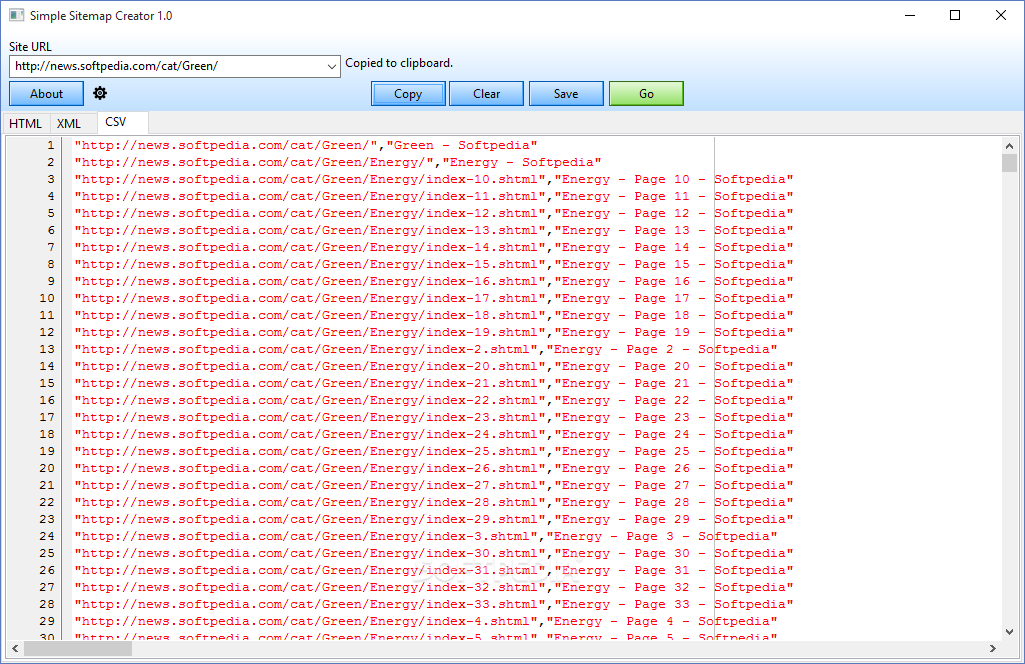Select the index-11.shtml row
Image resolution: width=1025 pixels, height=664 pixels.
coord(433,196)
